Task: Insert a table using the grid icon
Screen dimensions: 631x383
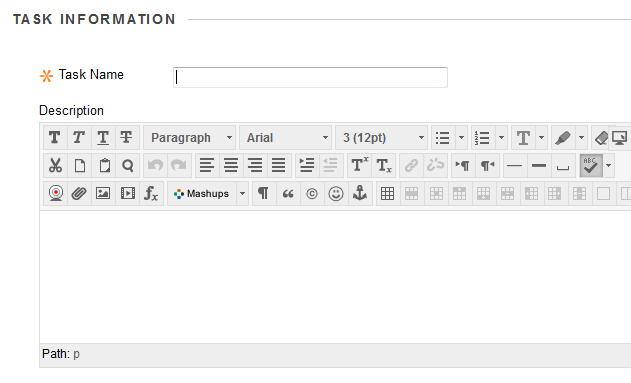Action: (x=388, y=194)
